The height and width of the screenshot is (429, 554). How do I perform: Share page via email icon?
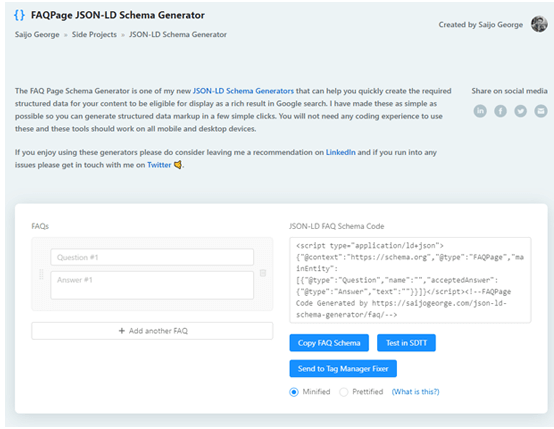[x=541, y=111]
